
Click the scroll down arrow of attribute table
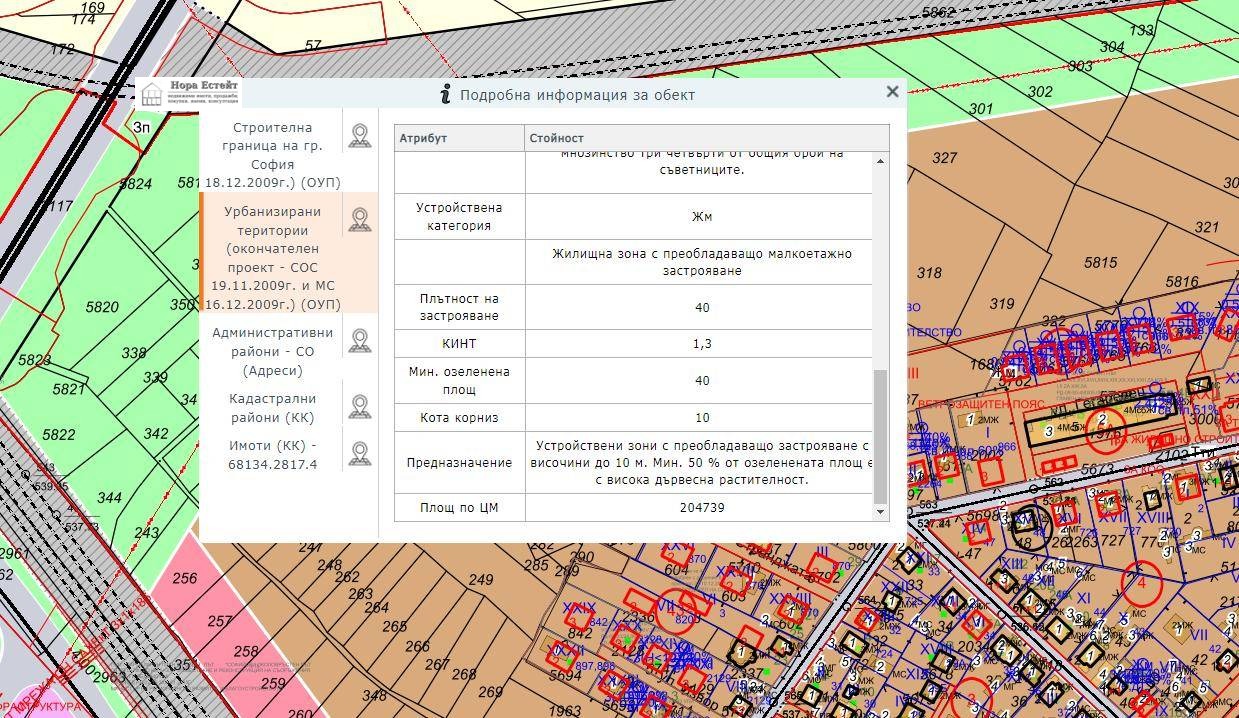(881, 512)
